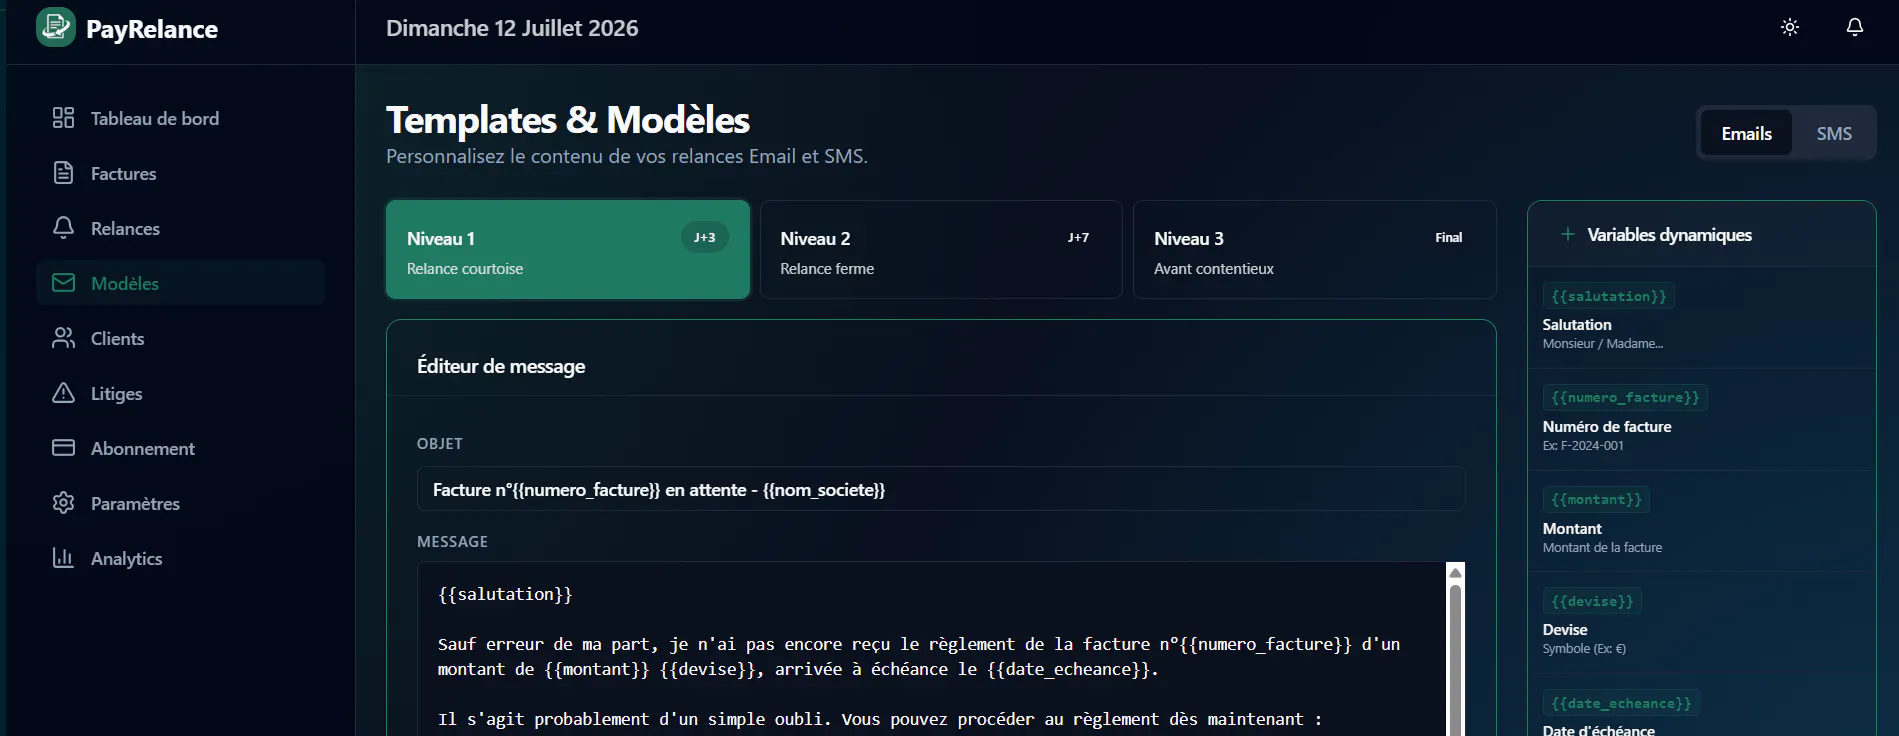Click 'Symbole (Ex: €)' description
The height and width of the screenshot is (736, 1899).
[1584, 648]
